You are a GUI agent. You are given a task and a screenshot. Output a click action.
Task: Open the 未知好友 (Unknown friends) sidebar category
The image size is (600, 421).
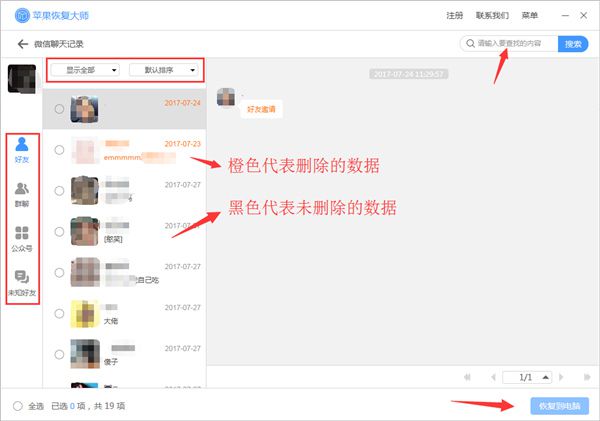coord(21,283)
